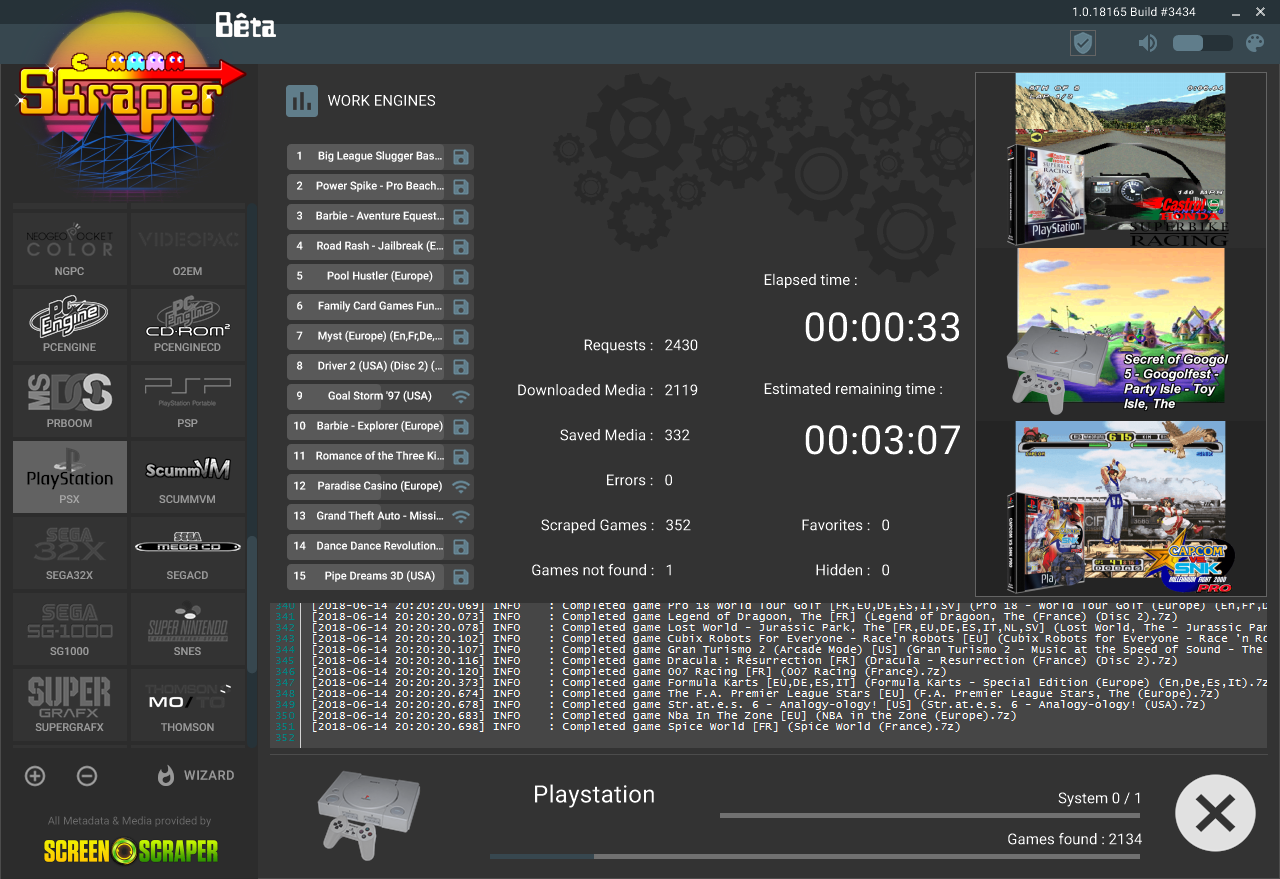1280x879 pixels.
Task: Select the O2EM Videopac system tile
Action: point(188,248)
